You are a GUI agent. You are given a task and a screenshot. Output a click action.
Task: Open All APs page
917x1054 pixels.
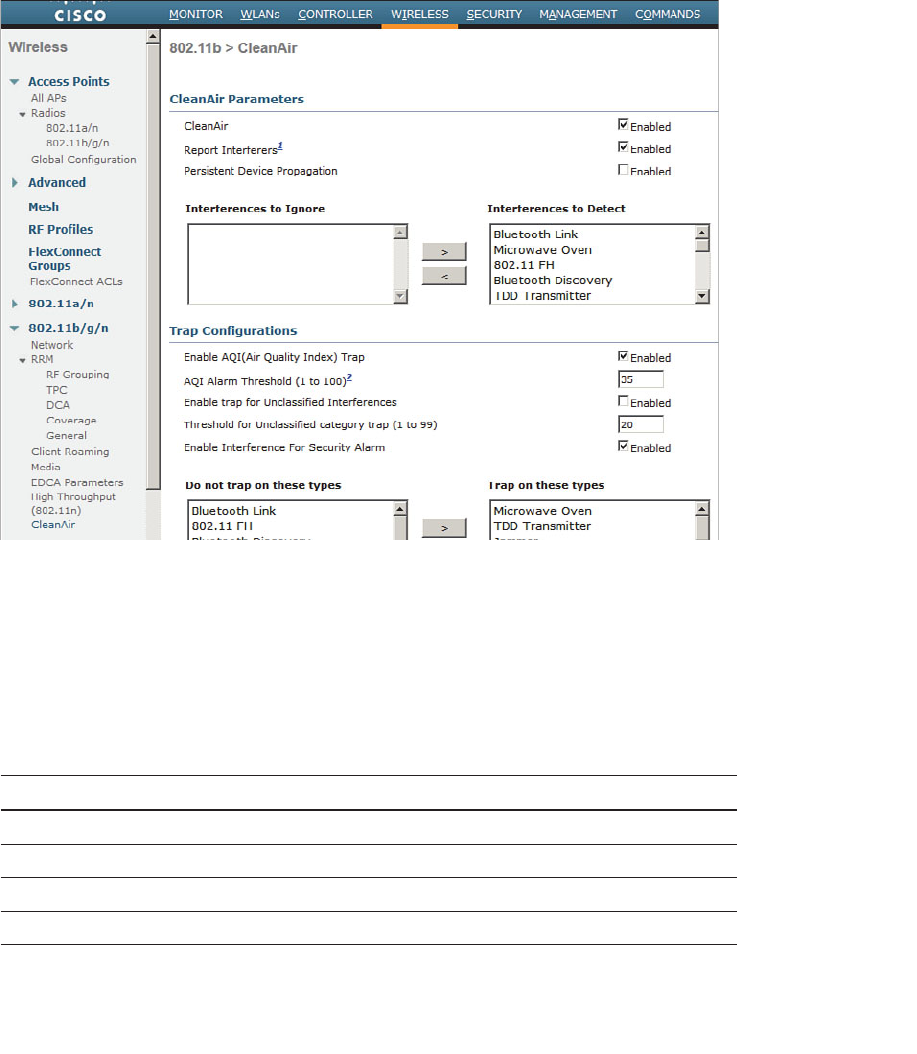click(x=48, y=98)
